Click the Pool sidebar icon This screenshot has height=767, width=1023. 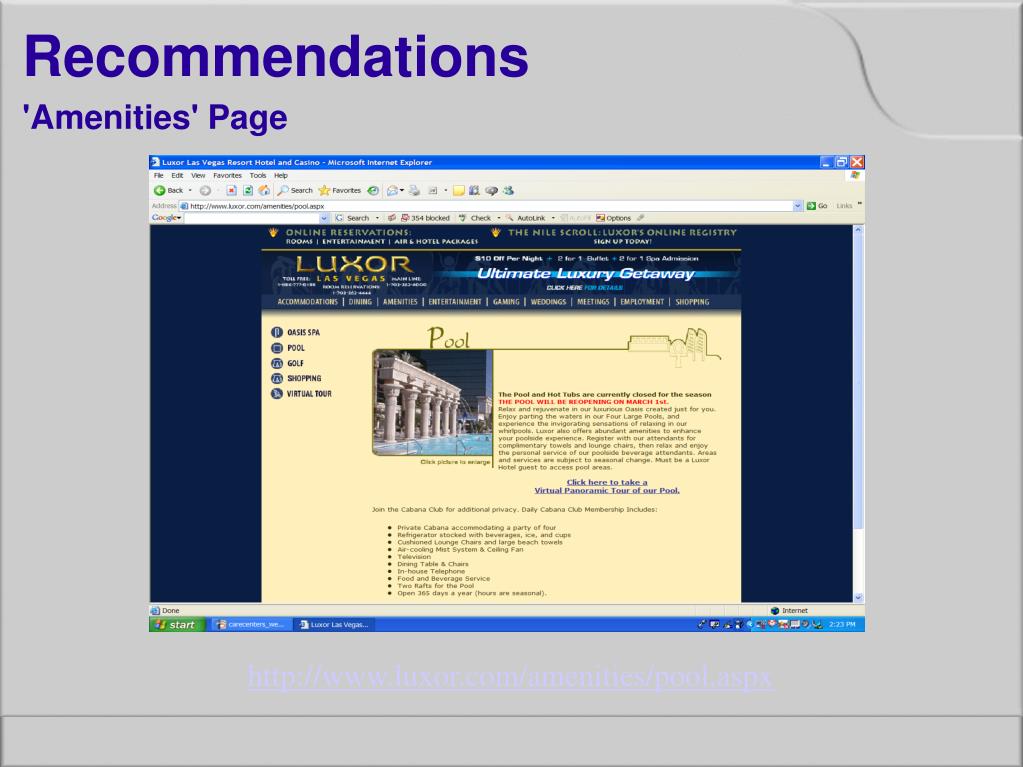pos(277,348)
